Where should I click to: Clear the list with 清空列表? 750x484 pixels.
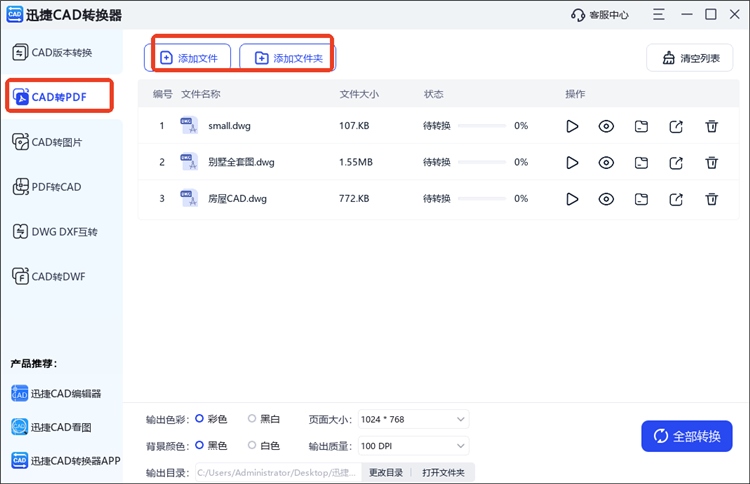(x=690, y=58)
